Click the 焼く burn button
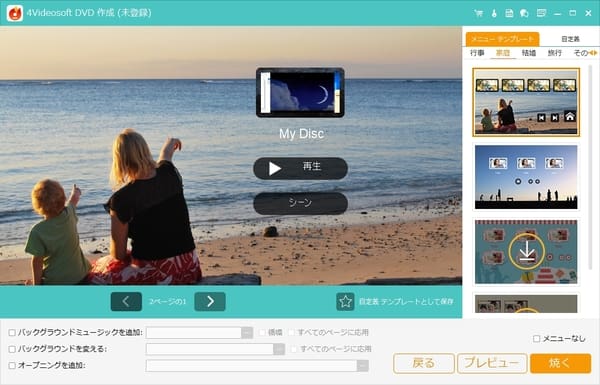Image resolution: width=600 pixels, height=385 pixels. coord(561,363)
